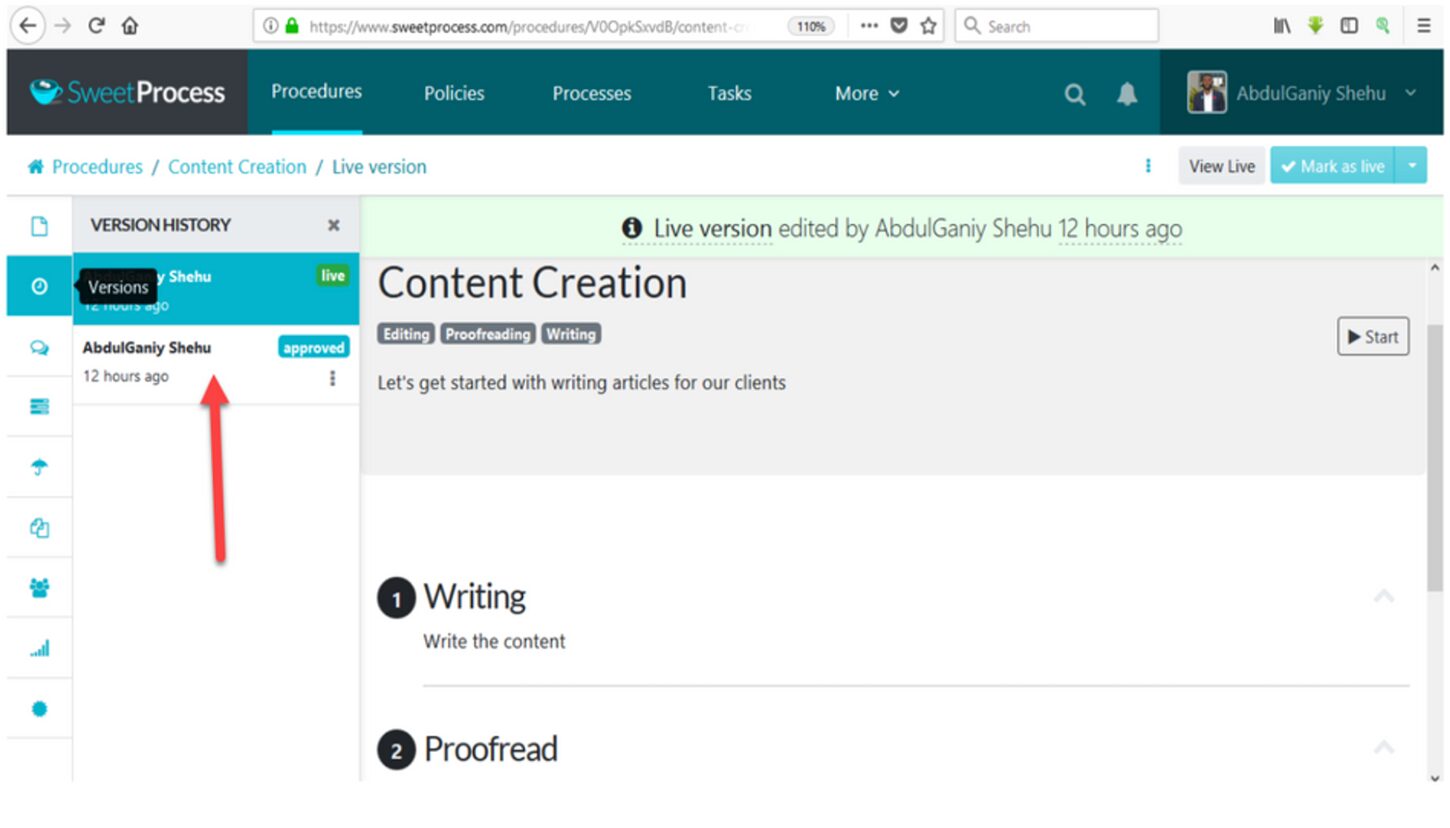Switch to the Processes tab

pos(592,94)
